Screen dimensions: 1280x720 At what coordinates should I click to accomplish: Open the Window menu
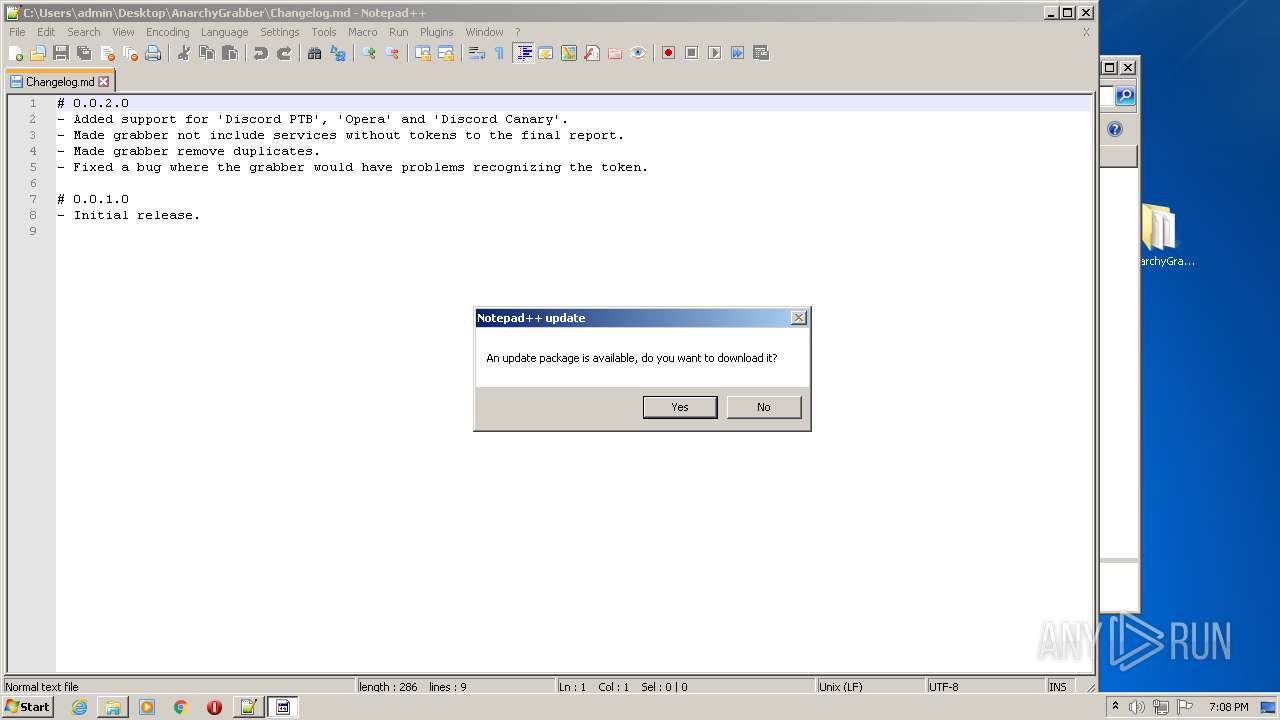click(485, 32)
